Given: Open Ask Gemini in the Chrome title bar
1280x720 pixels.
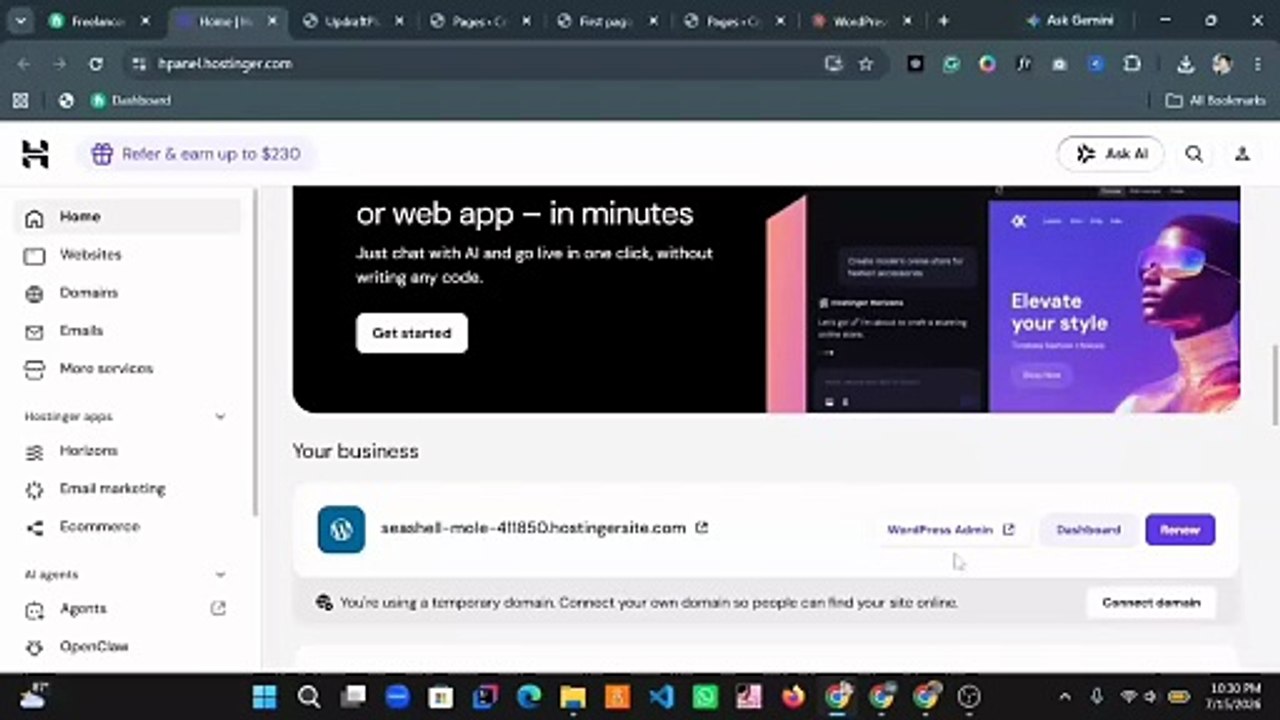Looking at the screenshot, I should coord(1069,20).
